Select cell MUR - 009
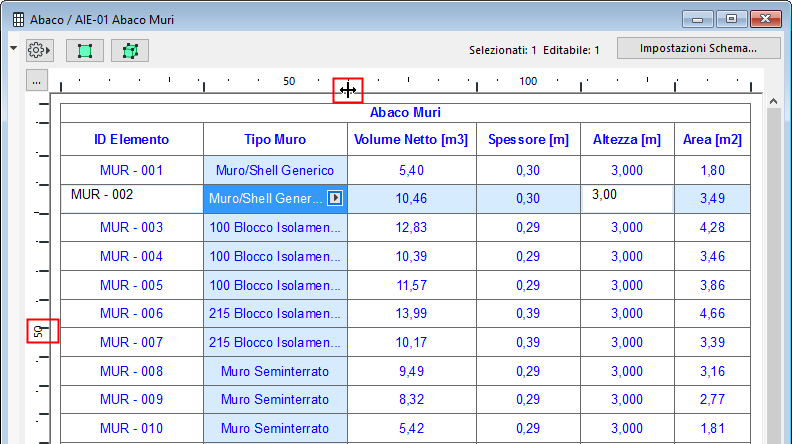Image resolution: width=792 pixels, height=444 pixels. [x=132, y=399]
